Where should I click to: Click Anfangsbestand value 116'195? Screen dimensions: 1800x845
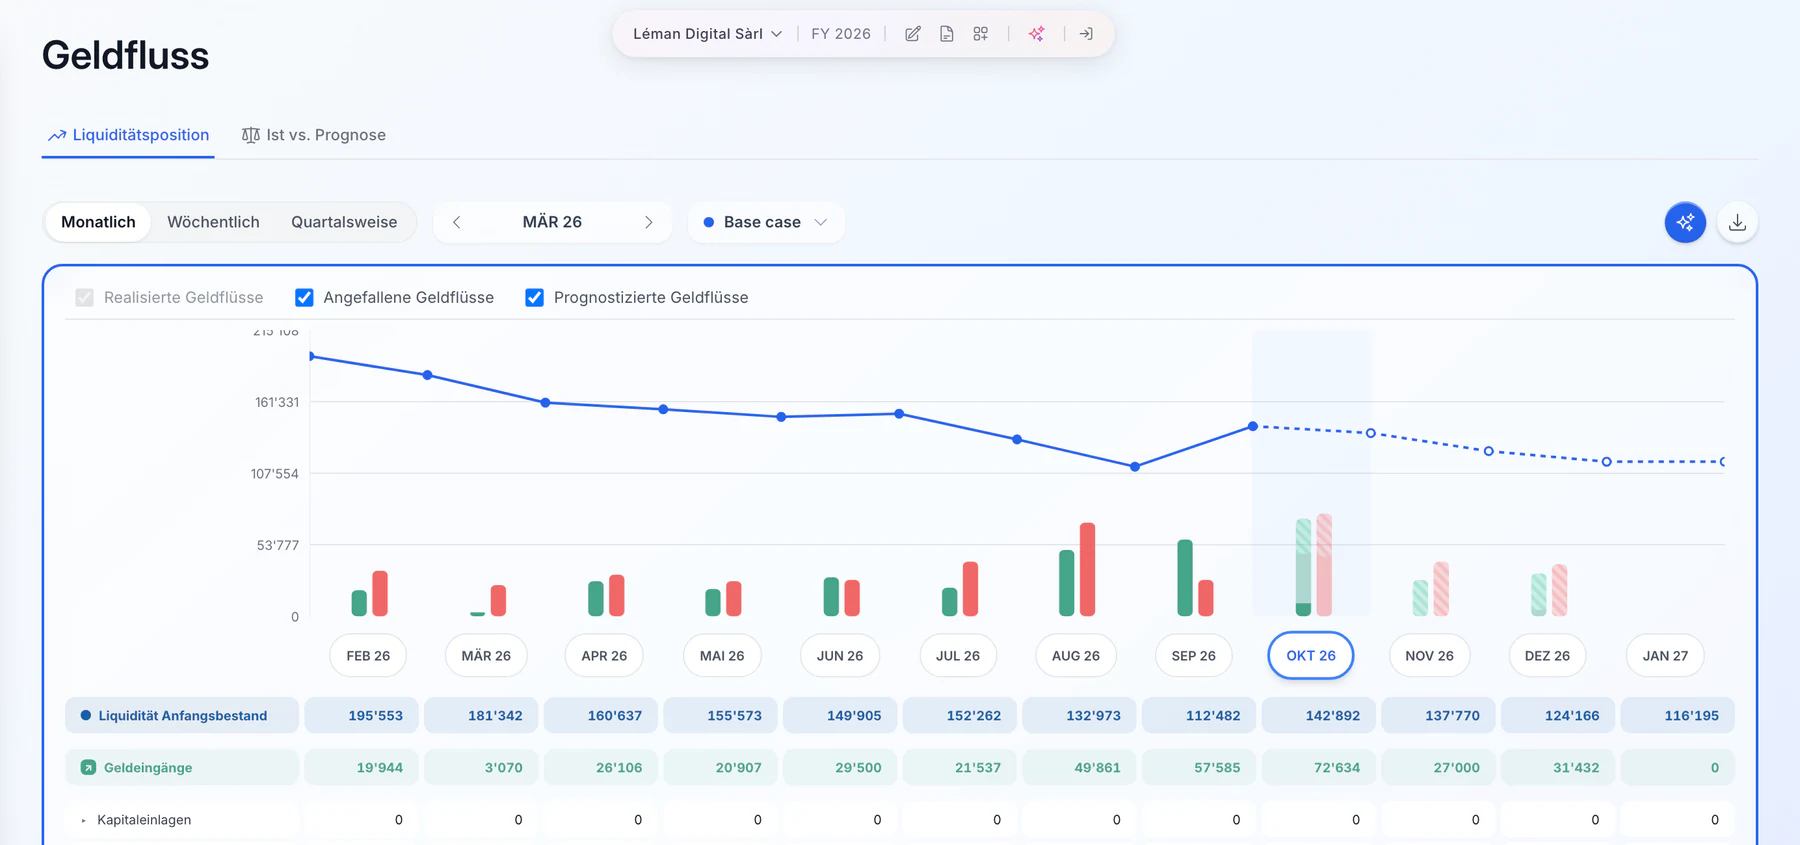point(1678,716)
